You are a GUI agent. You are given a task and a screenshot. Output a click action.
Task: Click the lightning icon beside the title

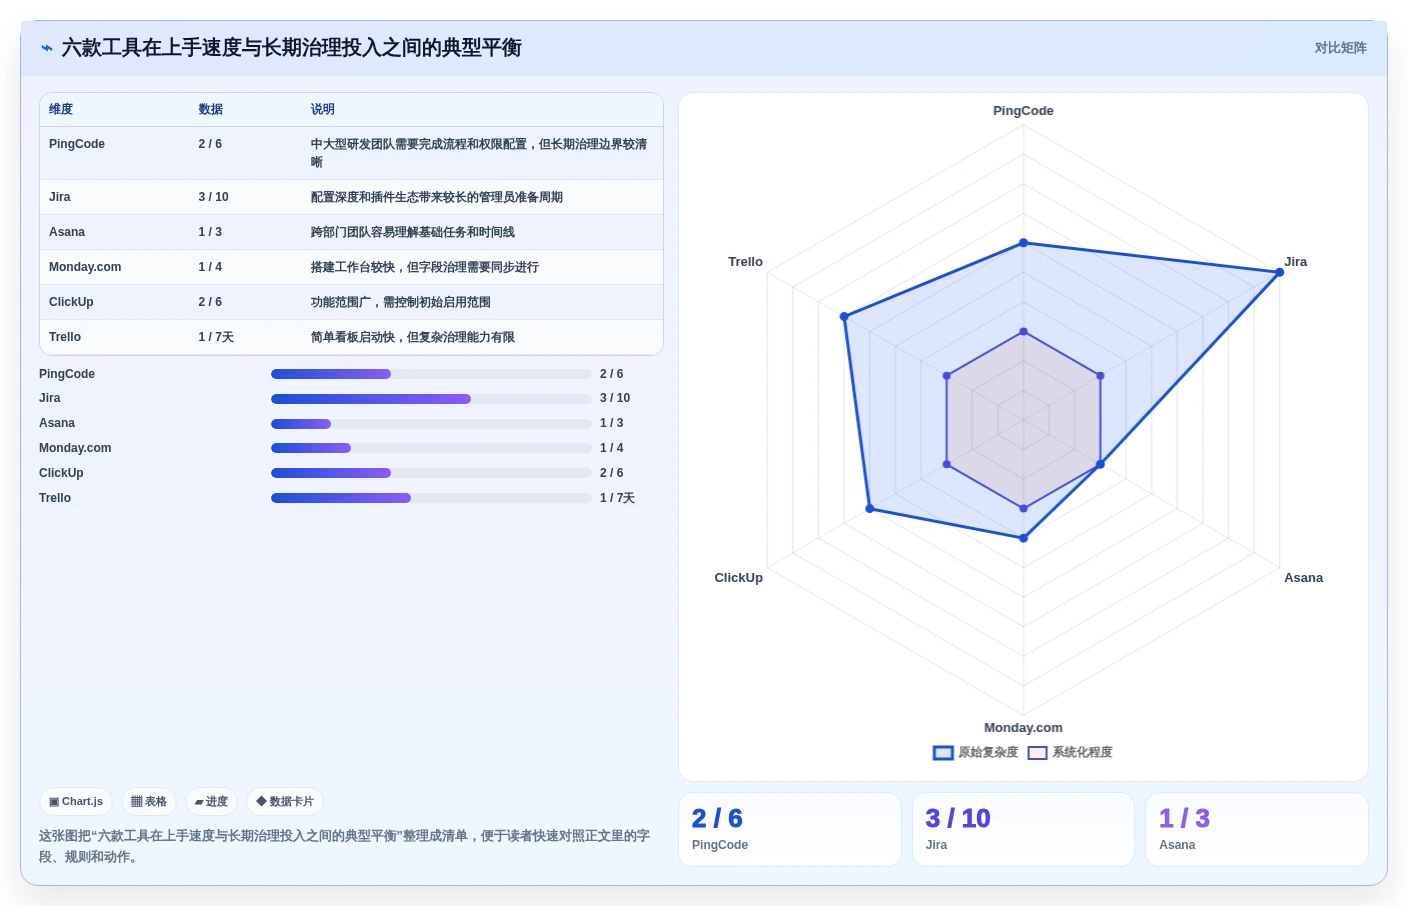[x=47, y=48]
